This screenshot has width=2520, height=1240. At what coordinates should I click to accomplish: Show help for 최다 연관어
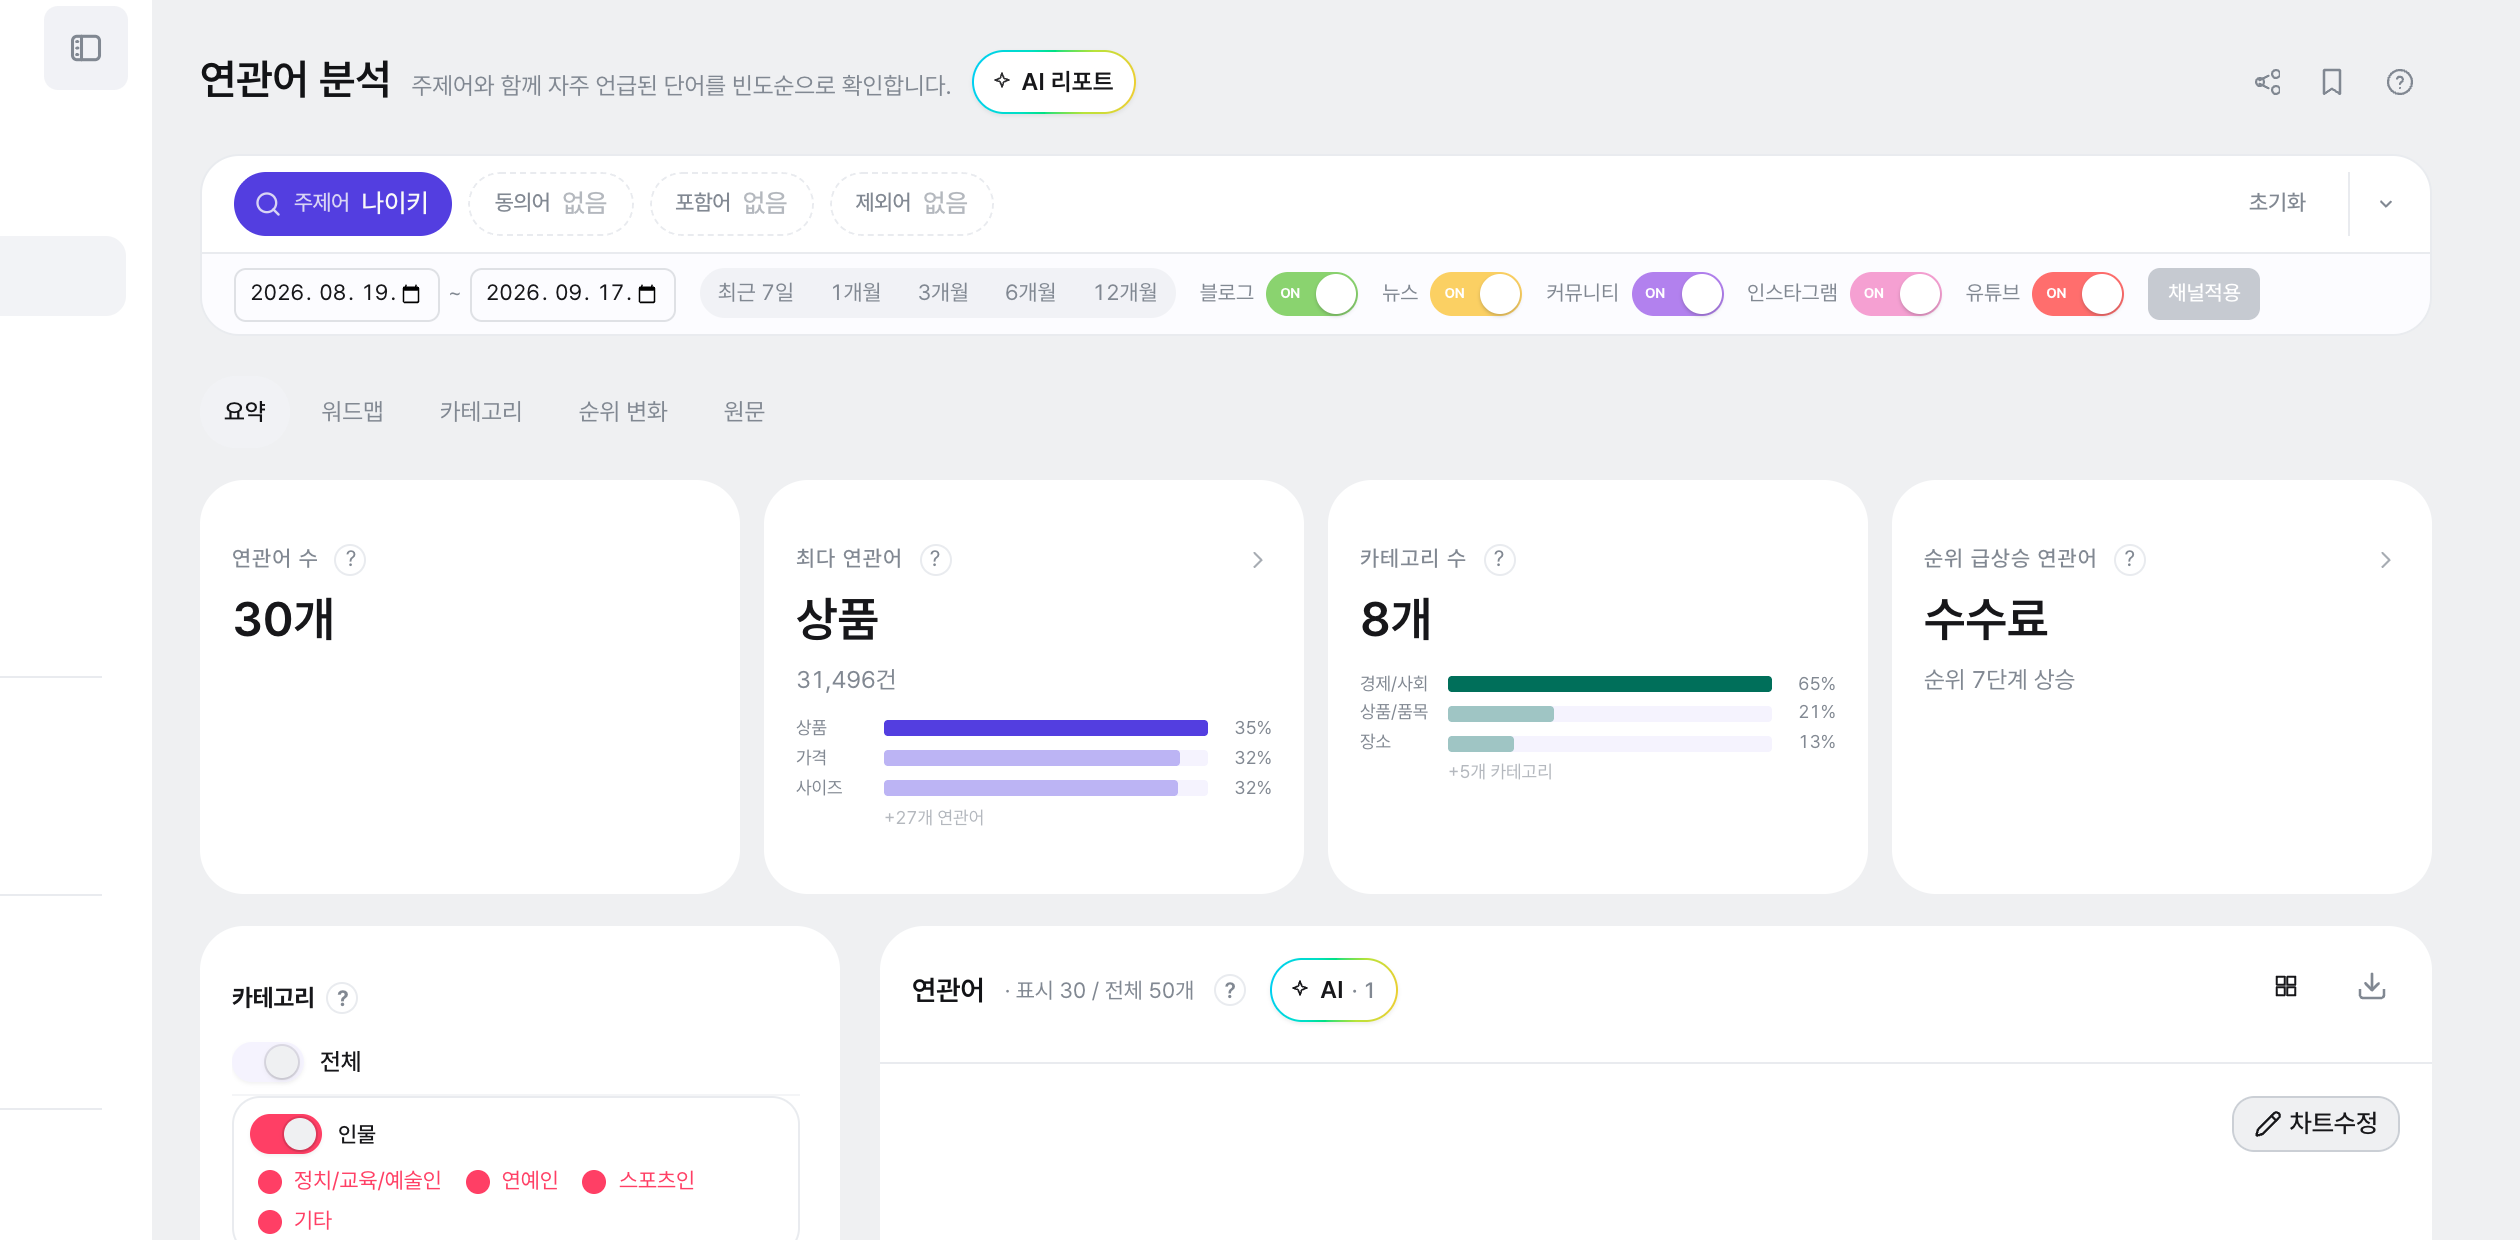(x=935, y=559)
